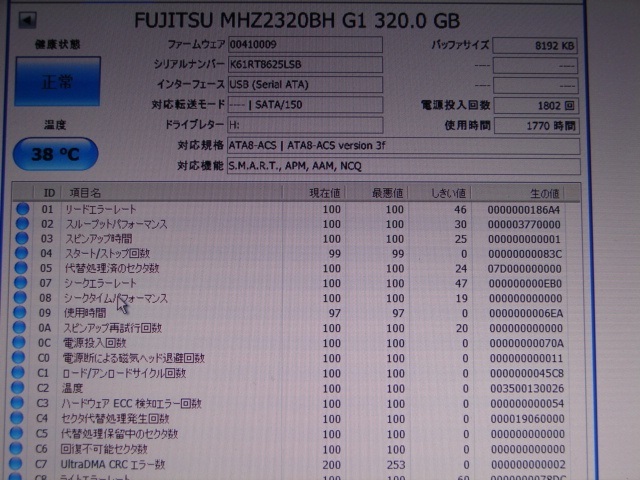Click raw value 0000000045C8

[527, 373]
